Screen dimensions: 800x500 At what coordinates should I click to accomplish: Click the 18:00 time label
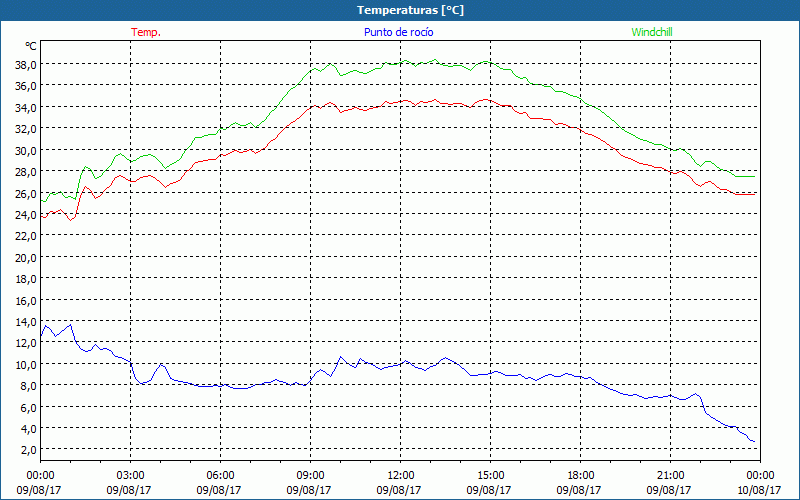pyautogui.click(x=581, y=476)
